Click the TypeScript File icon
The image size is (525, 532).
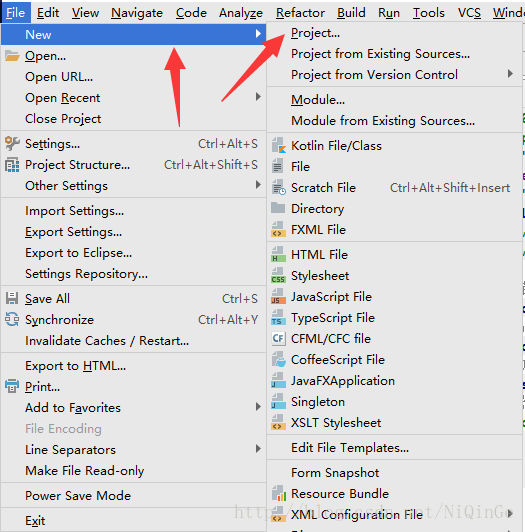click(278, 318)
